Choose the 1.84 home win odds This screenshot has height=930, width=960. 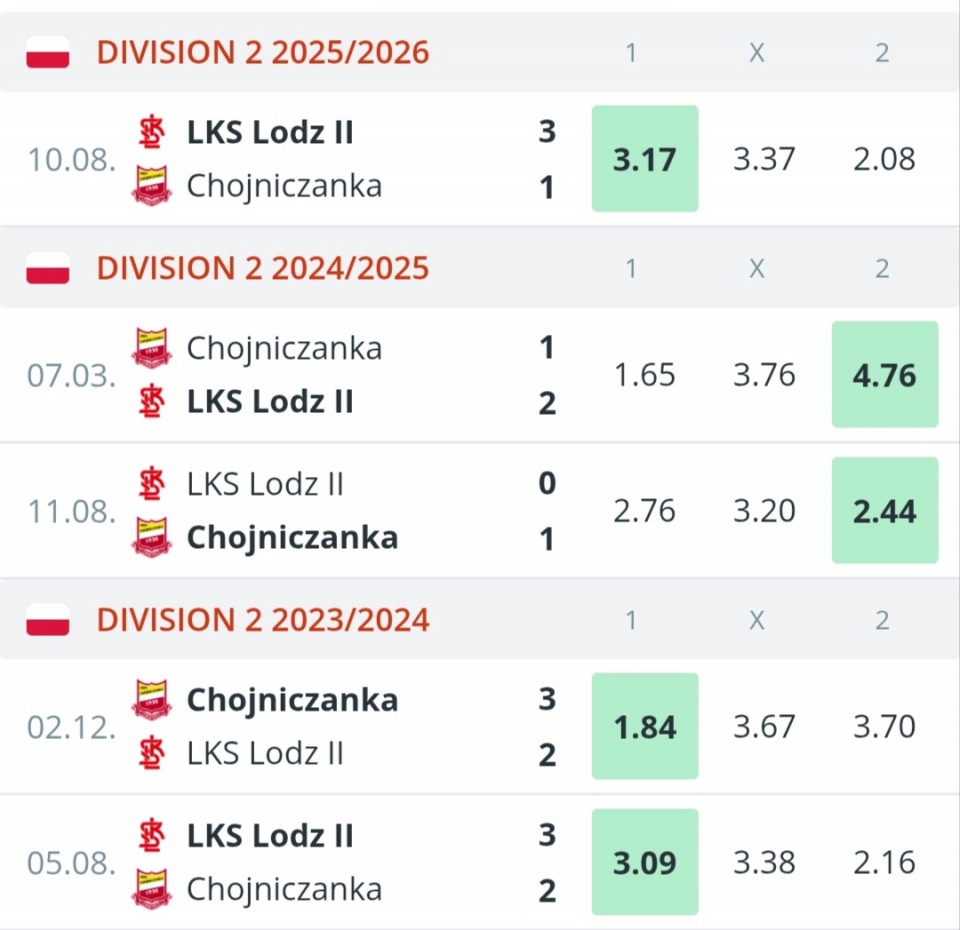coord(645,727)
